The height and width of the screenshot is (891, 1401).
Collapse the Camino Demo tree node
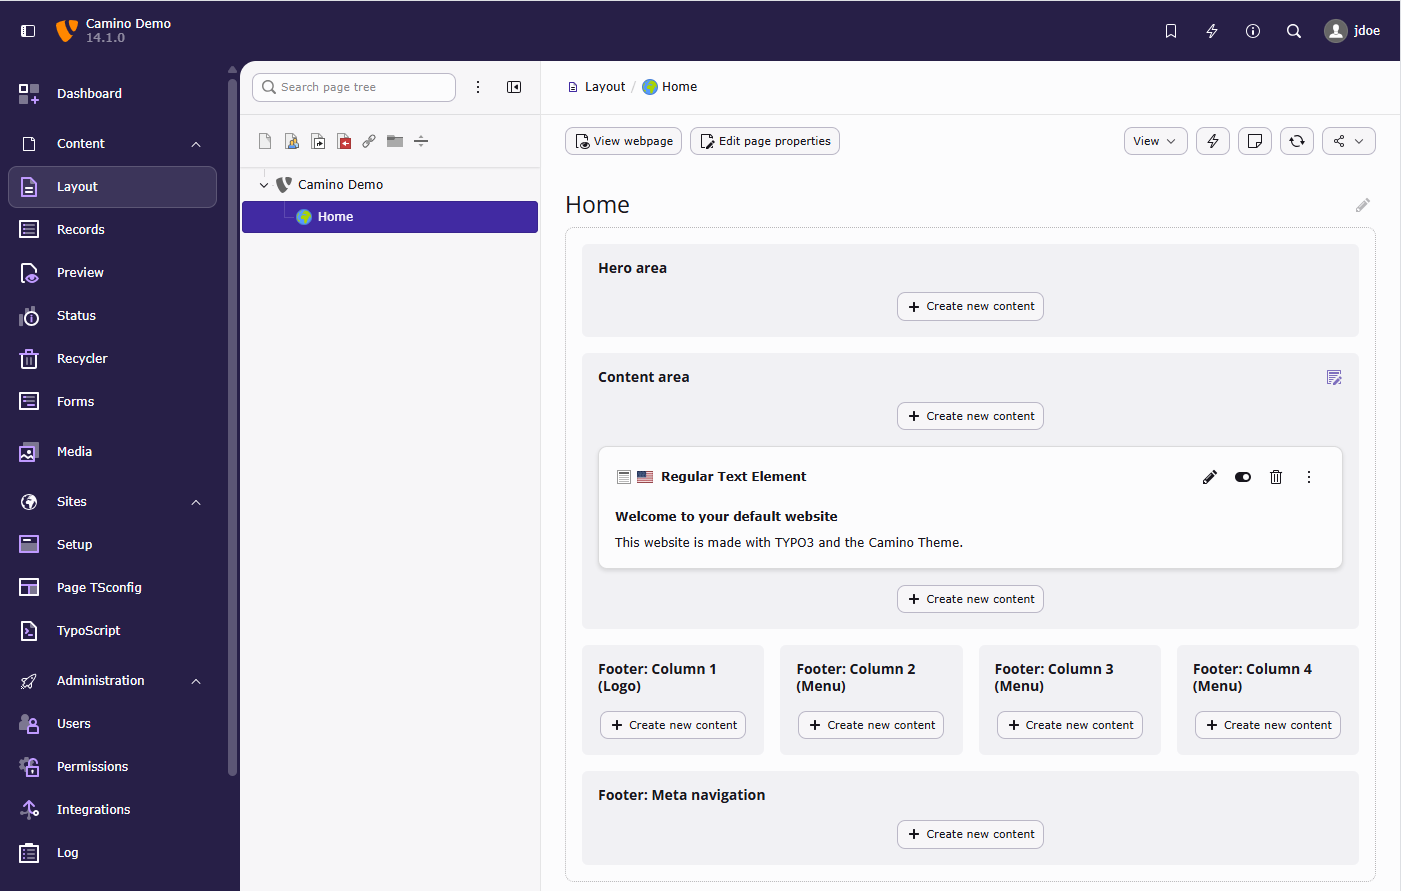264,184
